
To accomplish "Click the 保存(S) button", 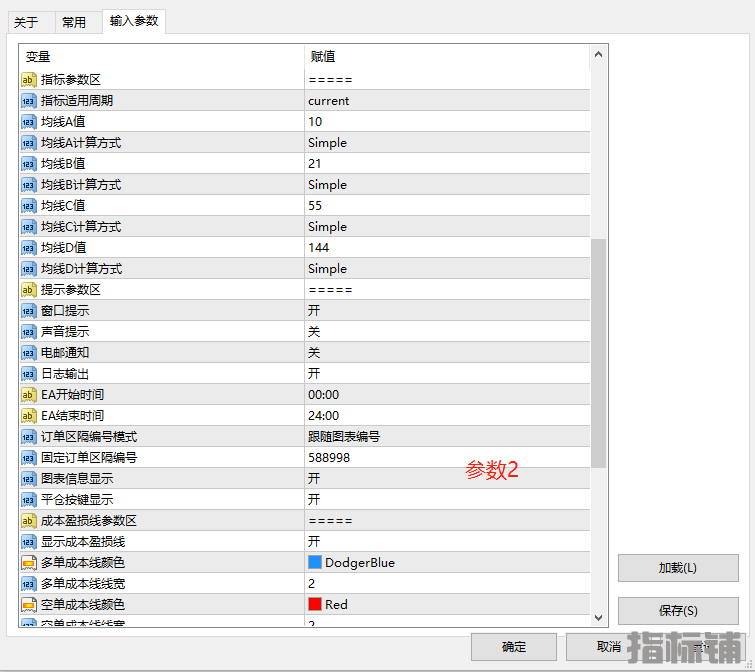I will point(678,611).
